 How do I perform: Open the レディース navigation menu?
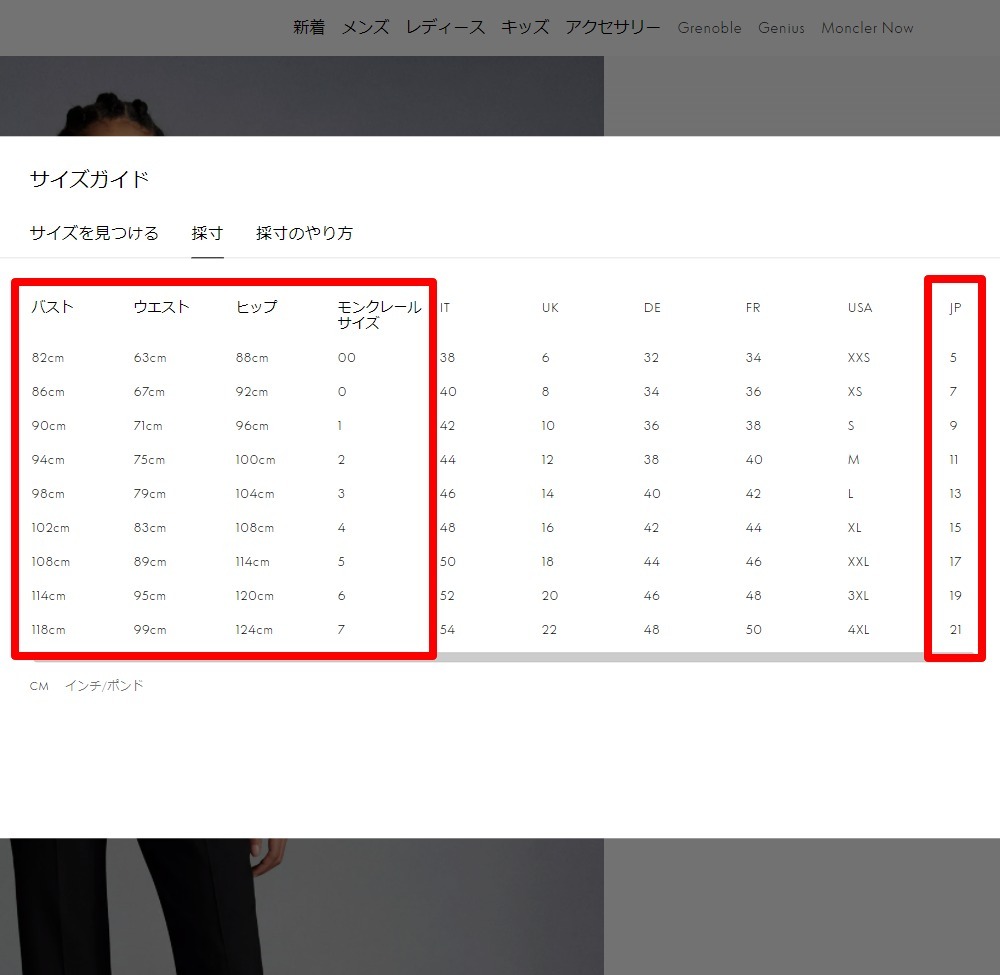[x=445, y=27]
